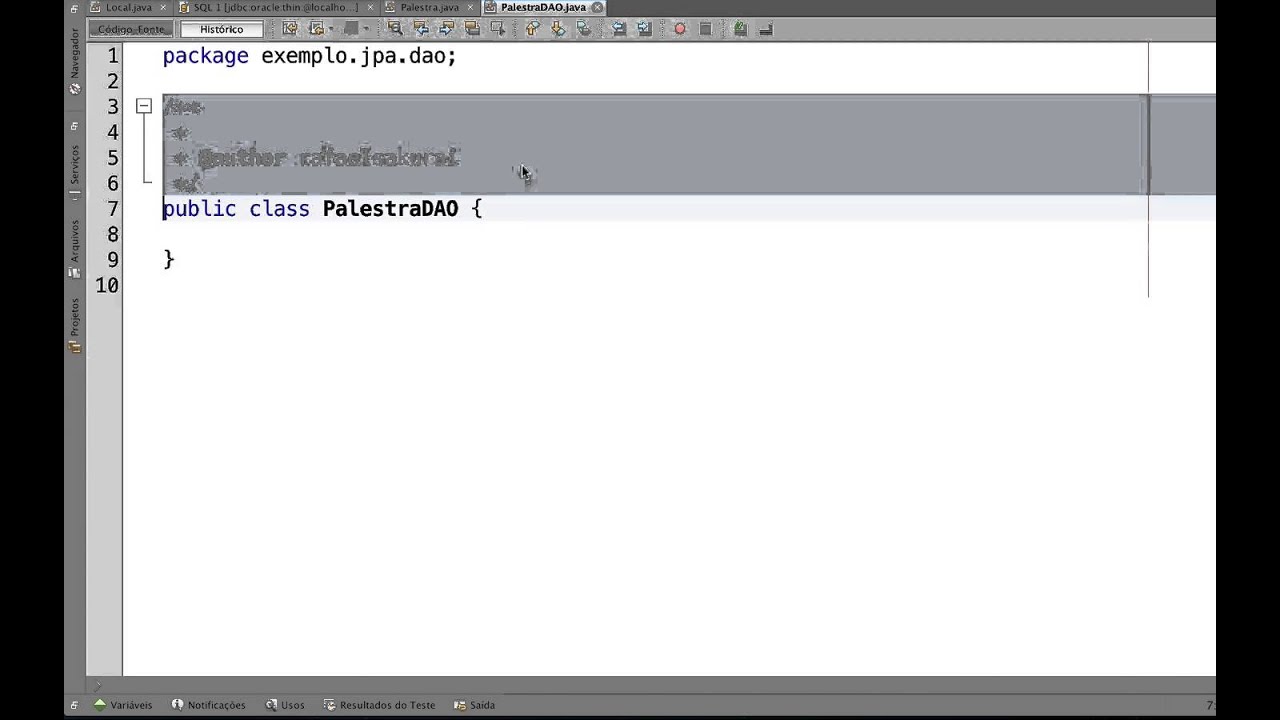
Task: Click the Projetos panel icon
Action: [x=74, y=347]
